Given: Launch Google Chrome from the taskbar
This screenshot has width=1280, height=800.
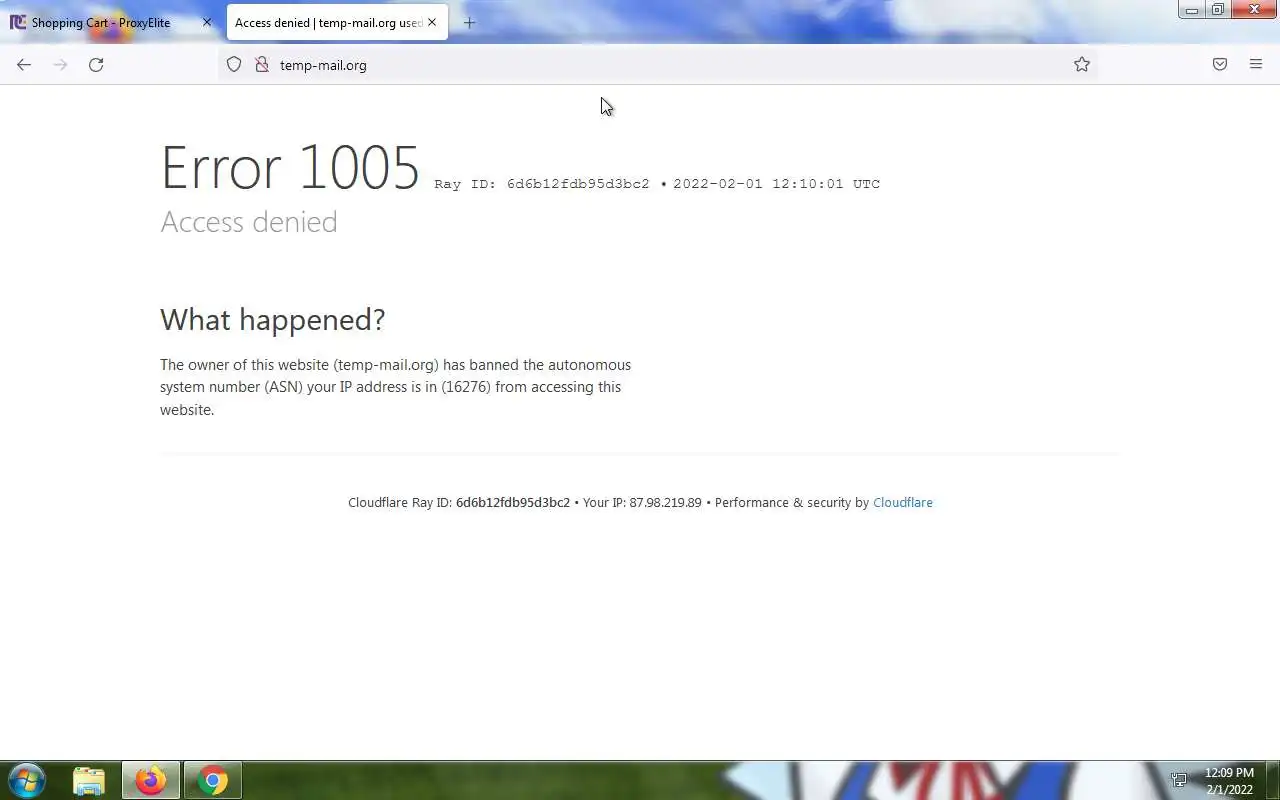Looking at the screenshot, I should [x=212, y=780].
